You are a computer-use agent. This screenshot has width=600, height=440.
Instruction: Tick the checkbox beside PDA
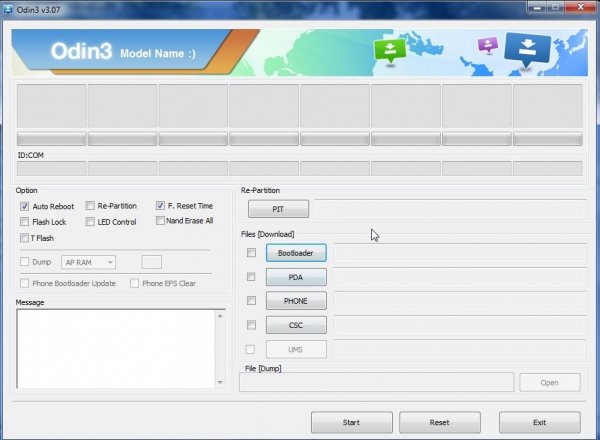pos(251,277)
